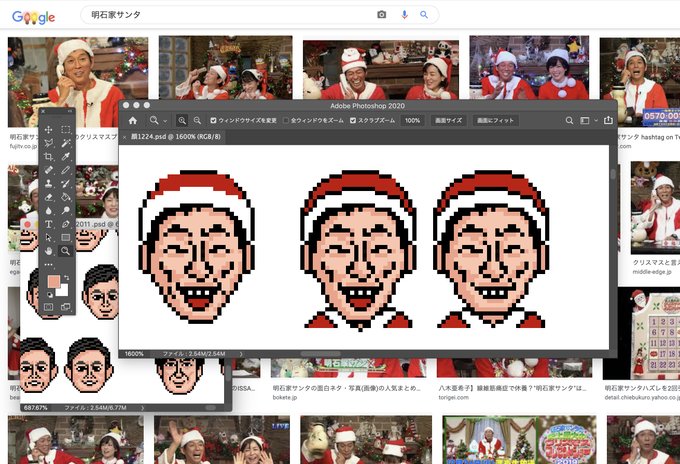Open the workspace switcher dropdown
This screenshot has width=680, height=464.
[589, 121]
